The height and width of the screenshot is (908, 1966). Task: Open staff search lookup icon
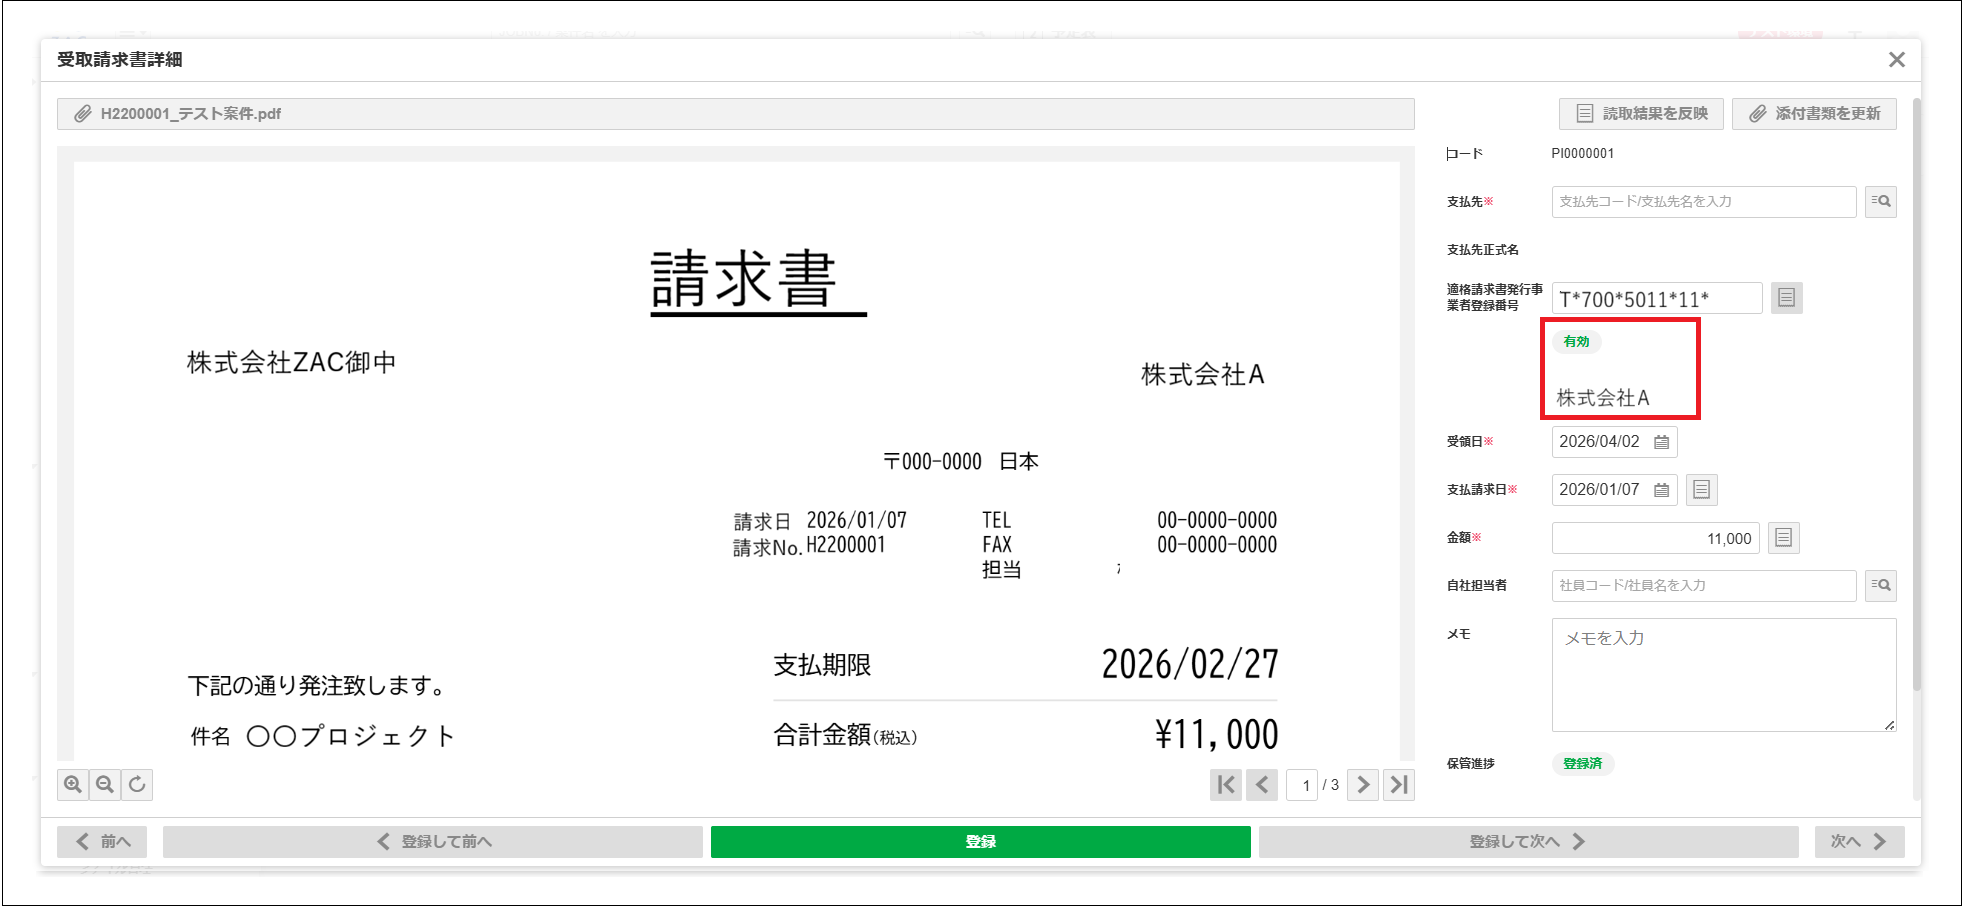[1881, 586]
